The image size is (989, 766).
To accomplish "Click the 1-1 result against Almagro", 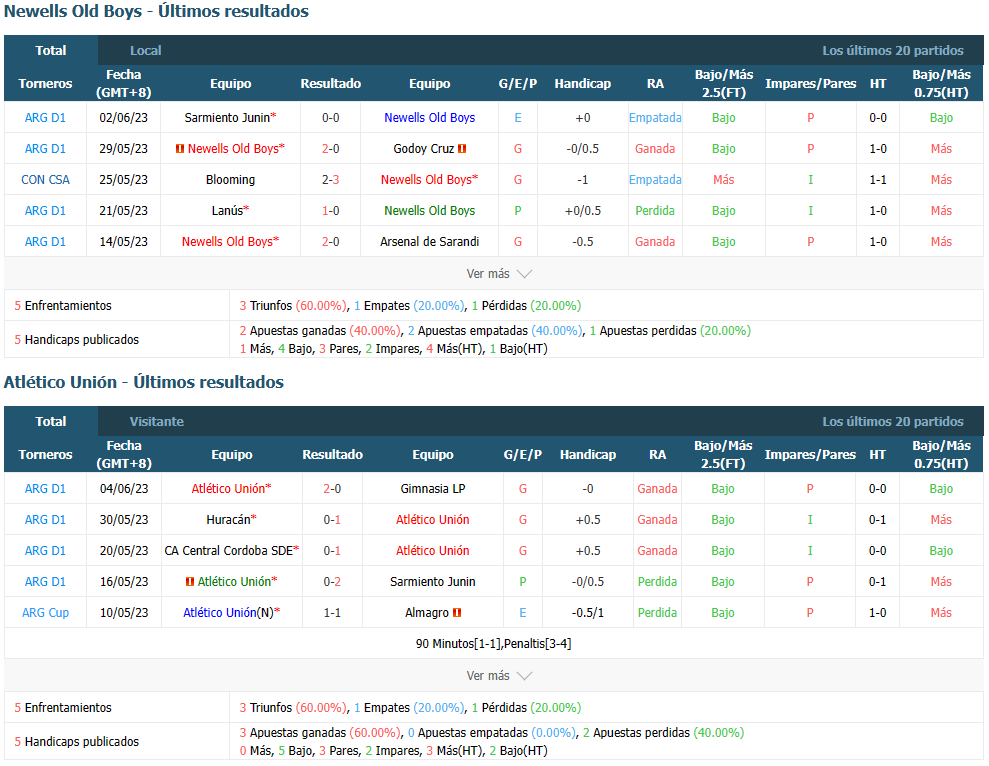I will pyautogui.click(x=332, y=613).
